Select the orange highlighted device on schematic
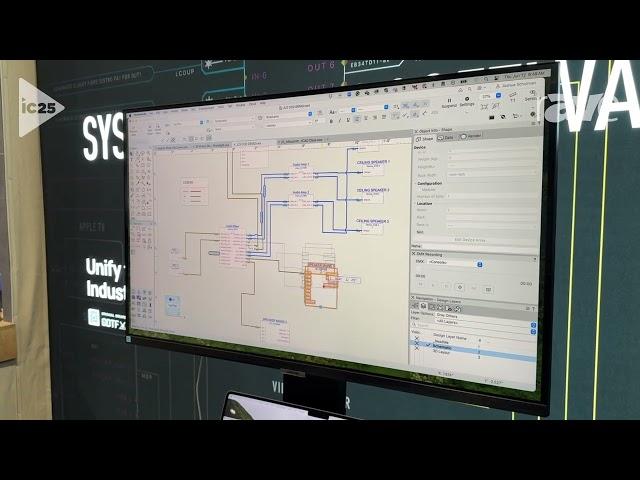The image size is (640, 480). [322, 284]
